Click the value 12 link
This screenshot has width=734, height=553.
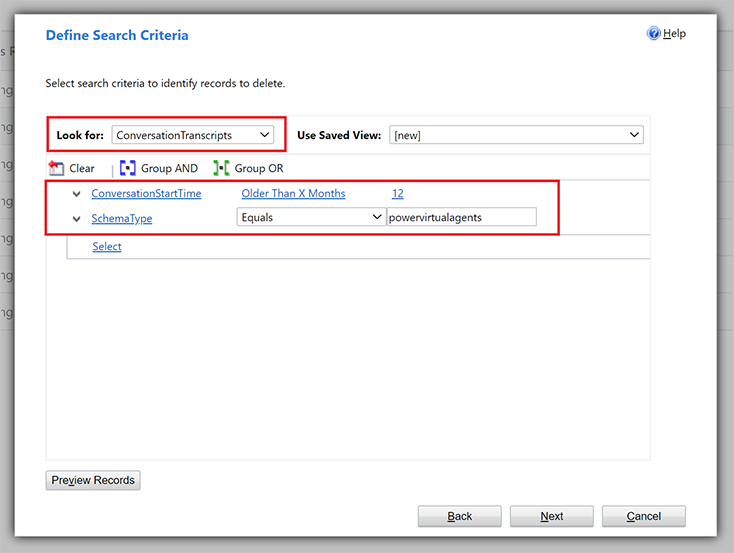tap(398, 193)
